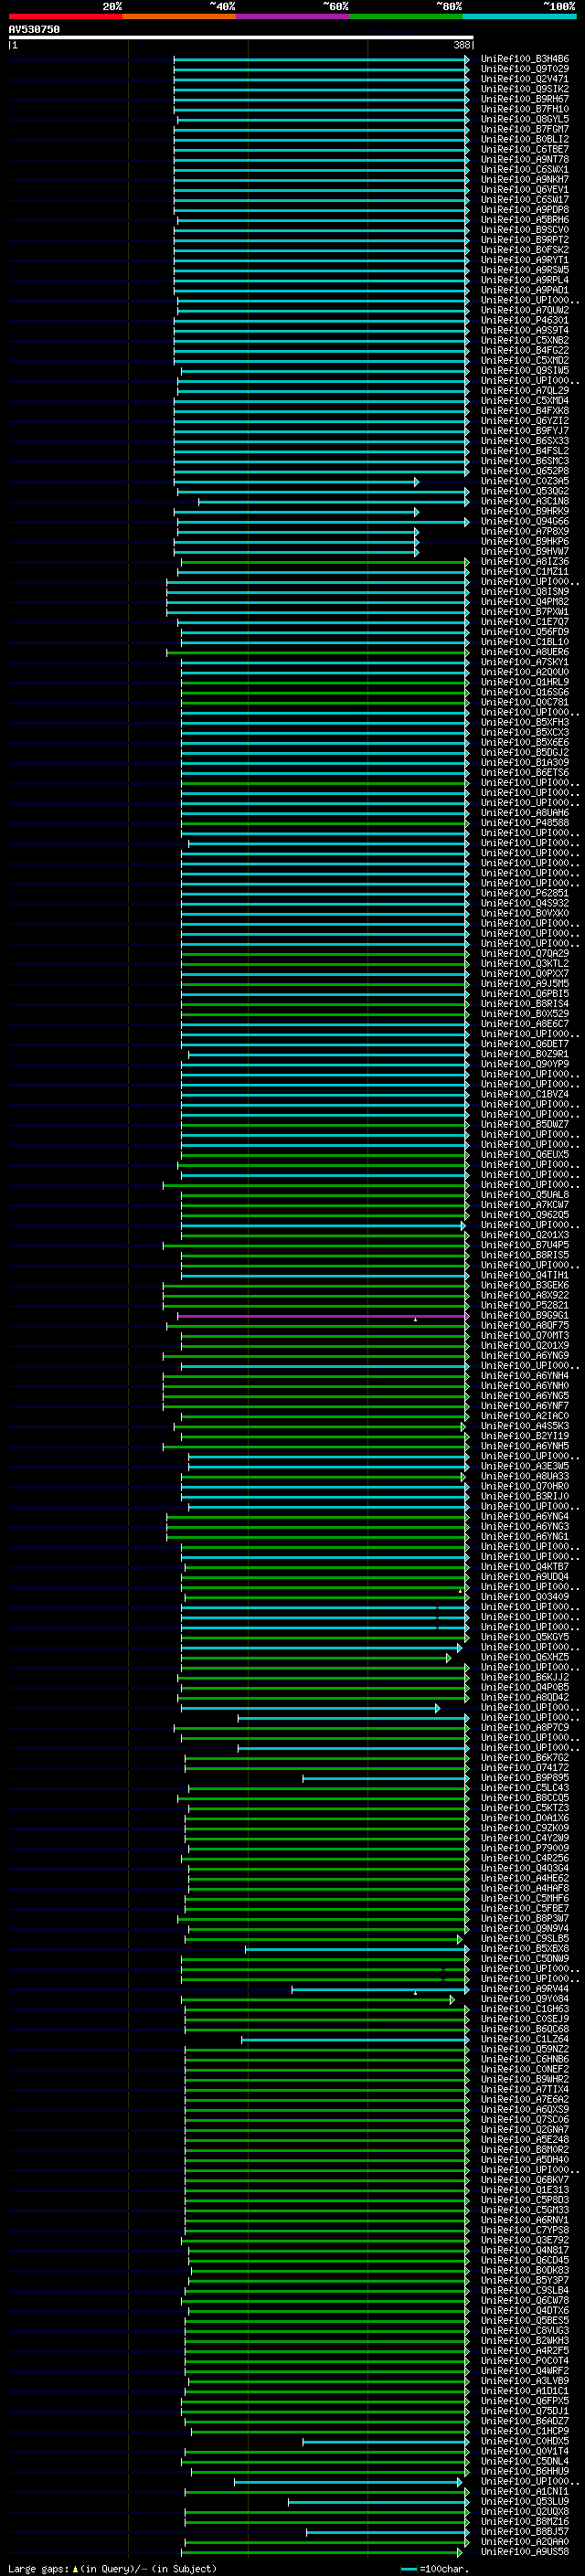Select label UniRef100_B7FH10
The width and height of the screenshot is (585, 2576).
point(525,109)
